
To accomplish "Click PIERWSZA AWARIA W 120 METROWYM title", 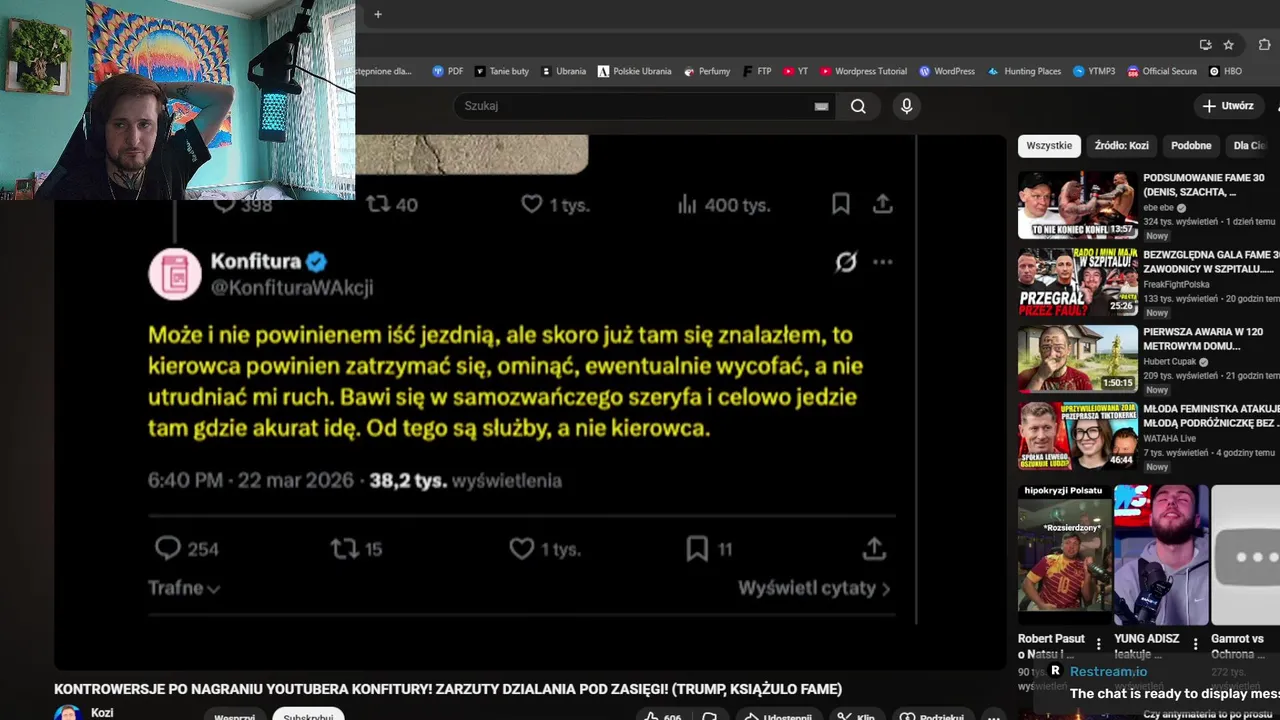I will coord(1204,339).
